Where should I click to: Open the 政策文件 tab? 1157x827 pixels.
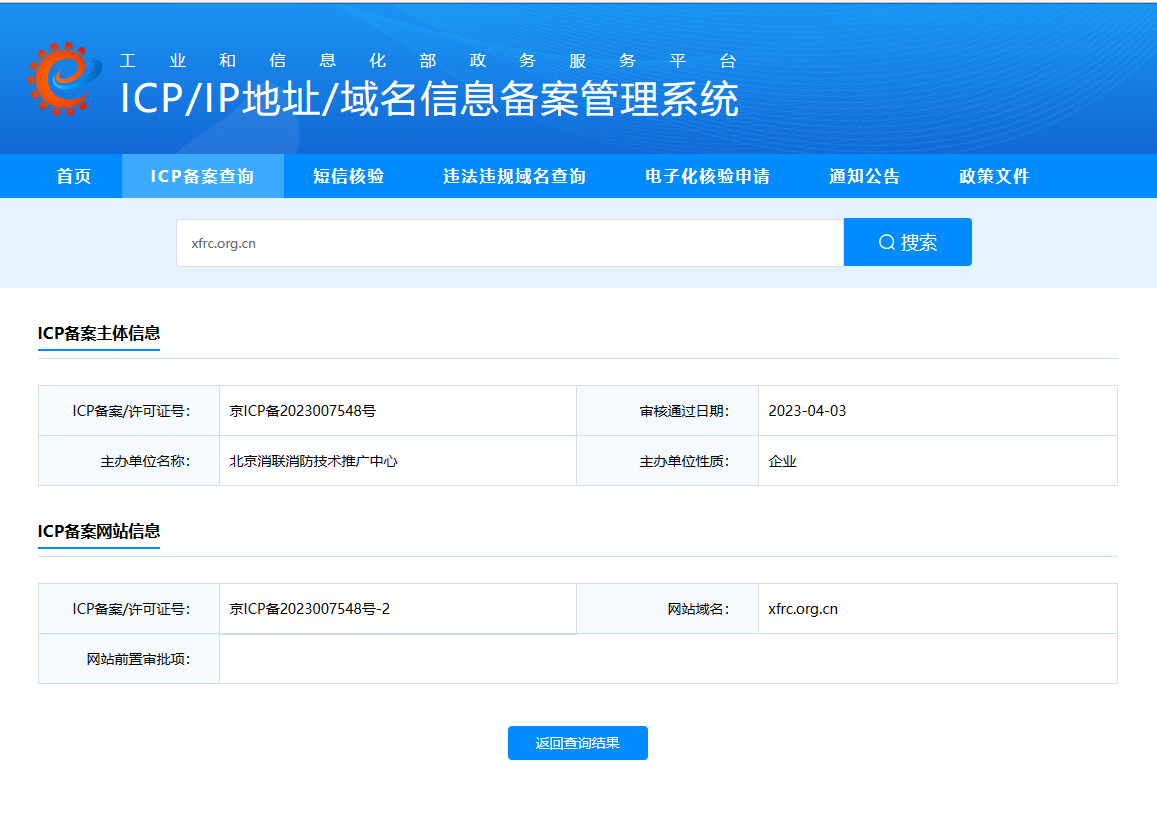(994, 176)
